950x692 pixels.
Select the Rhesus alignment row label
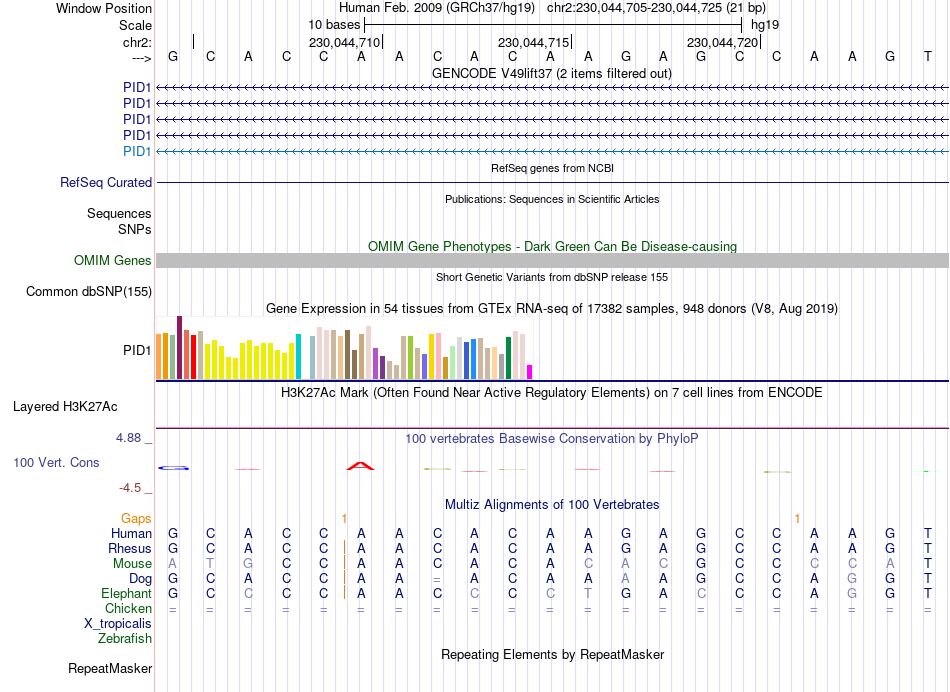coord(130,548)
